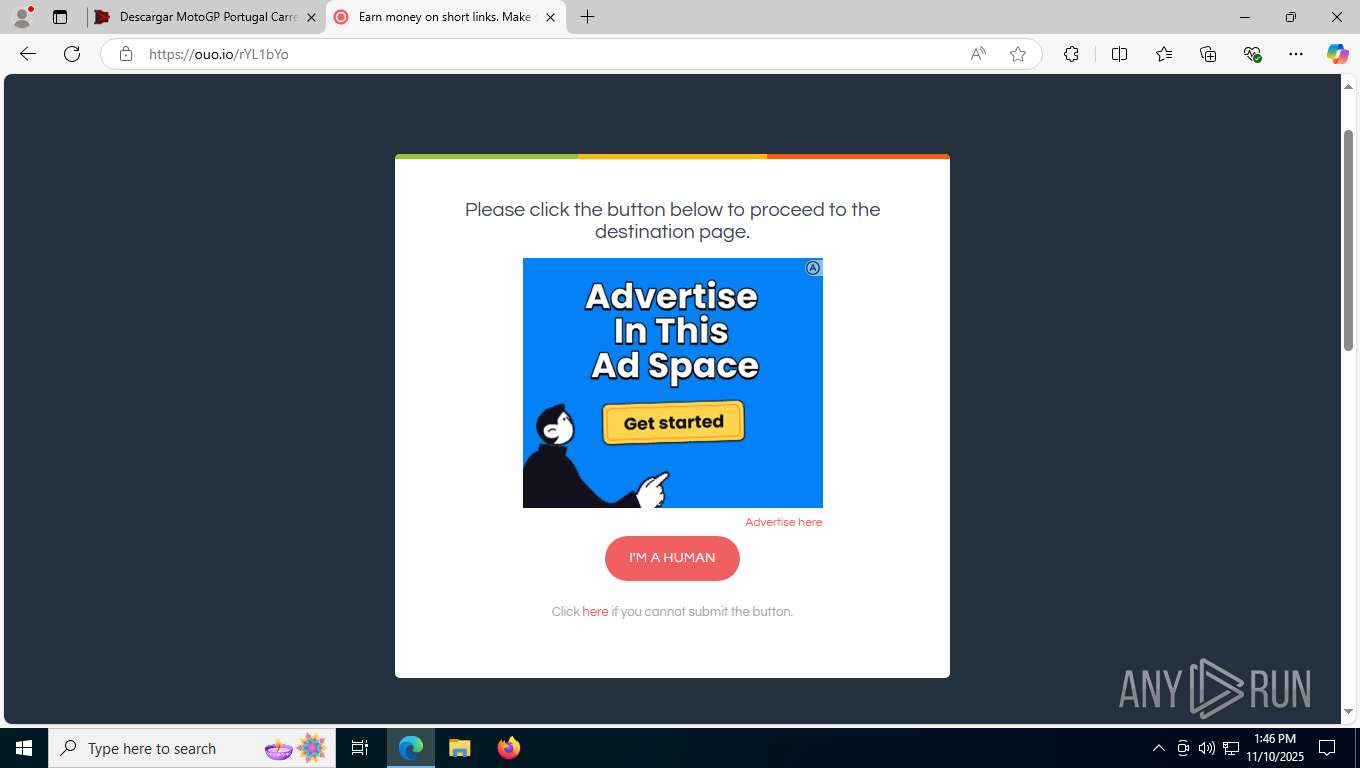1360x768 pixels.
Task: Click the scroll up arrow
Action: coord(1348,86)
